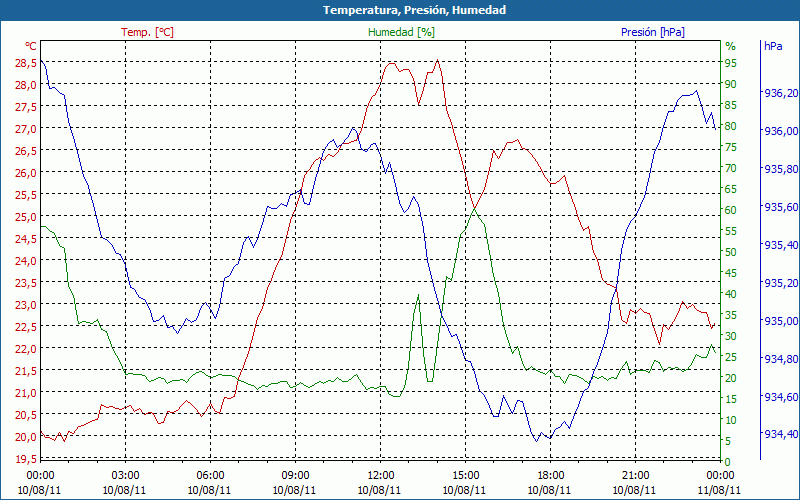The width and height of the screenshot is (800, 500).
Task: Select the green Humedad [%] legend label
Action: click(x=401, y=32)
